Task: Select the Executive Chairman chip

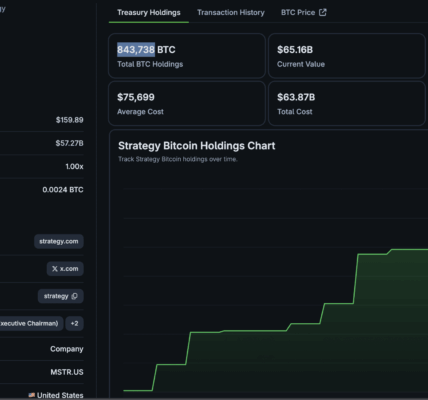Action: point(30,323)
